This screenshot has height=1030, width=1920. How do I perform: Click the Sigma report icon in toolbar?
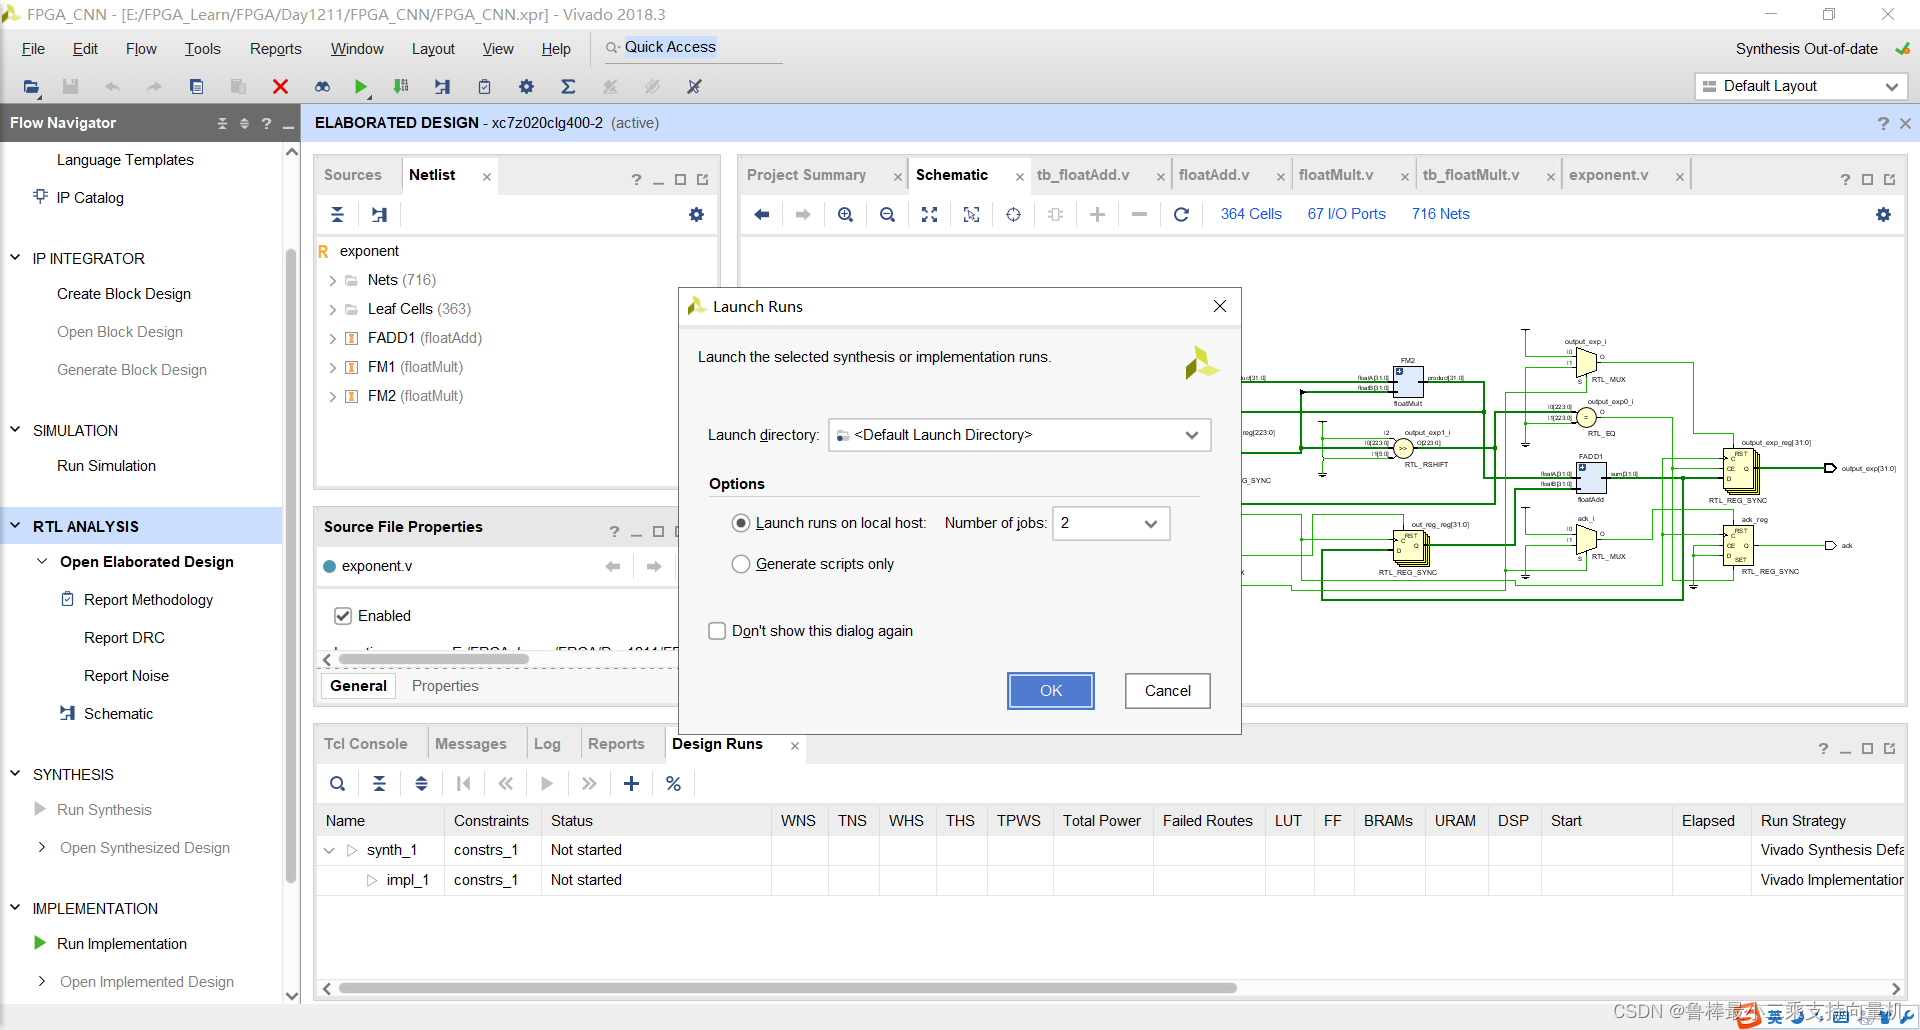click(568, 87)
